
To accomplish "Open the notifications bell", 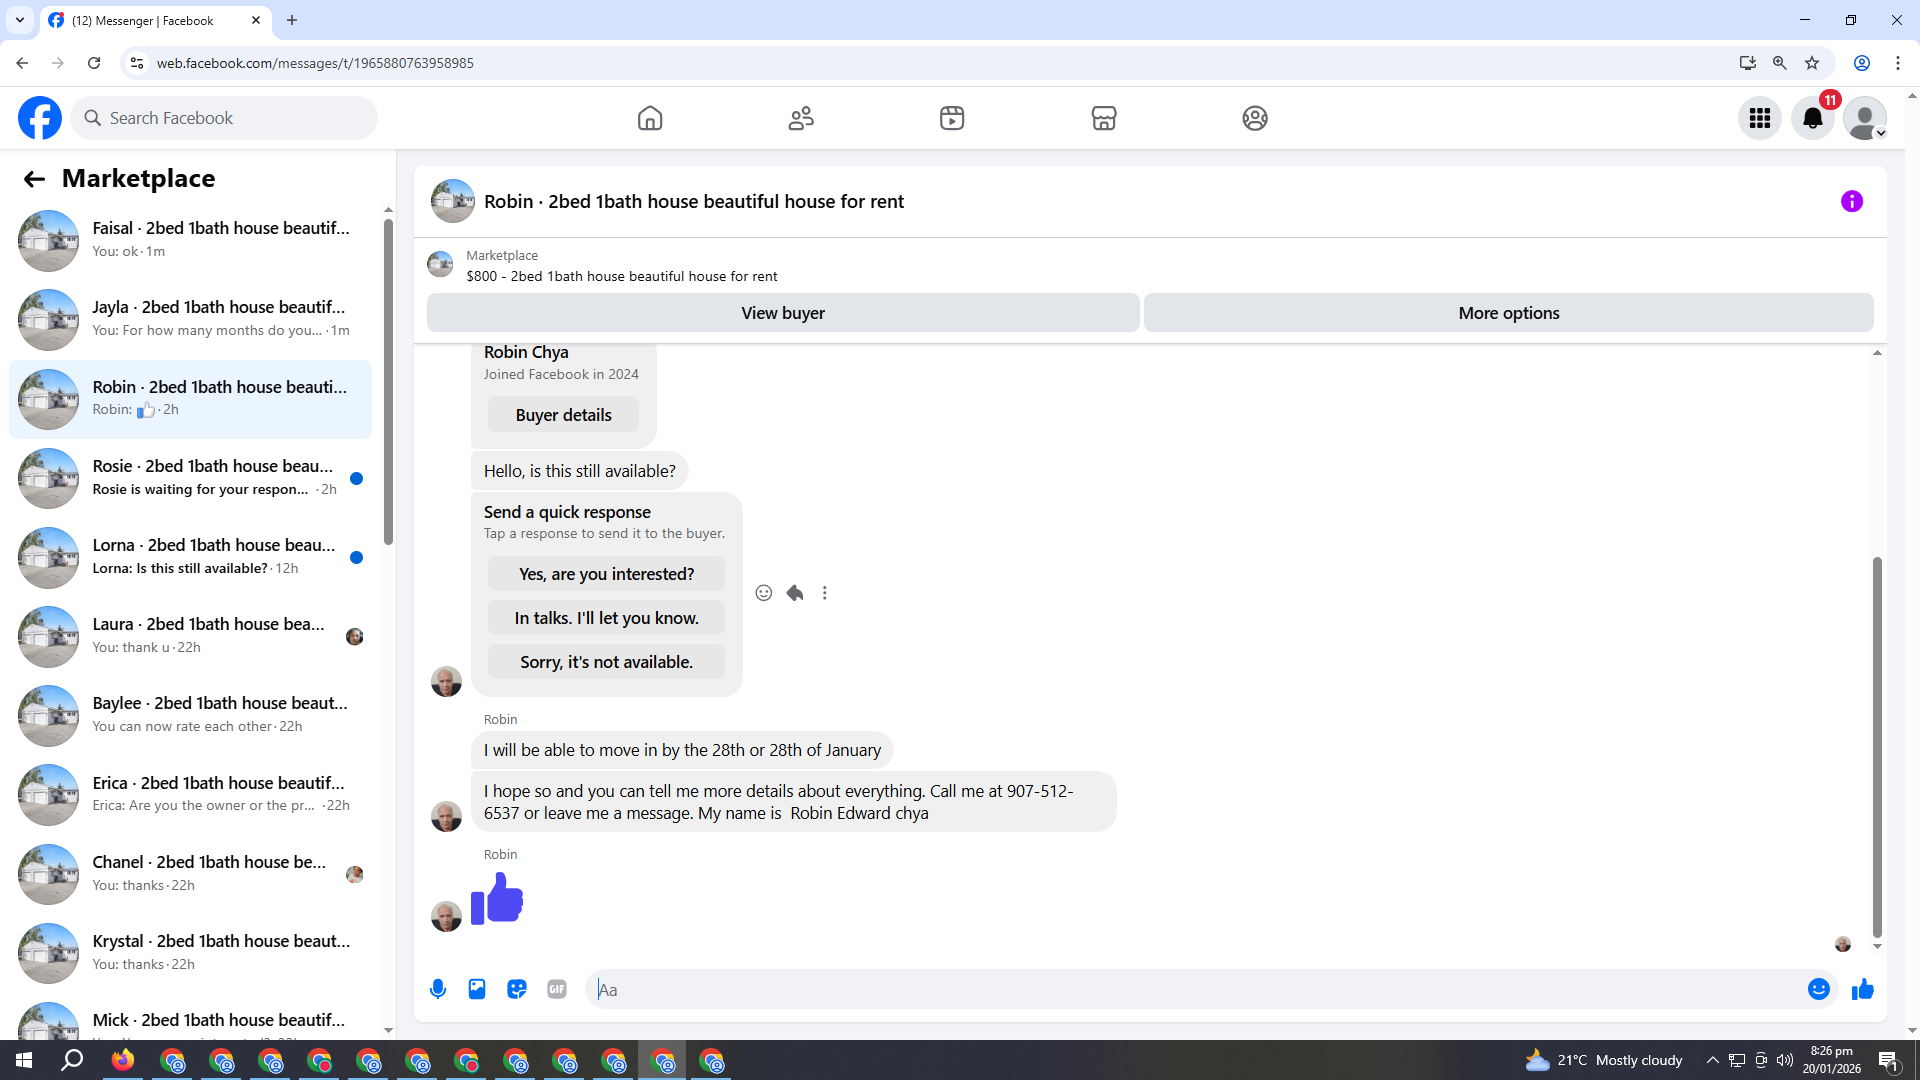I will 1813,118.
